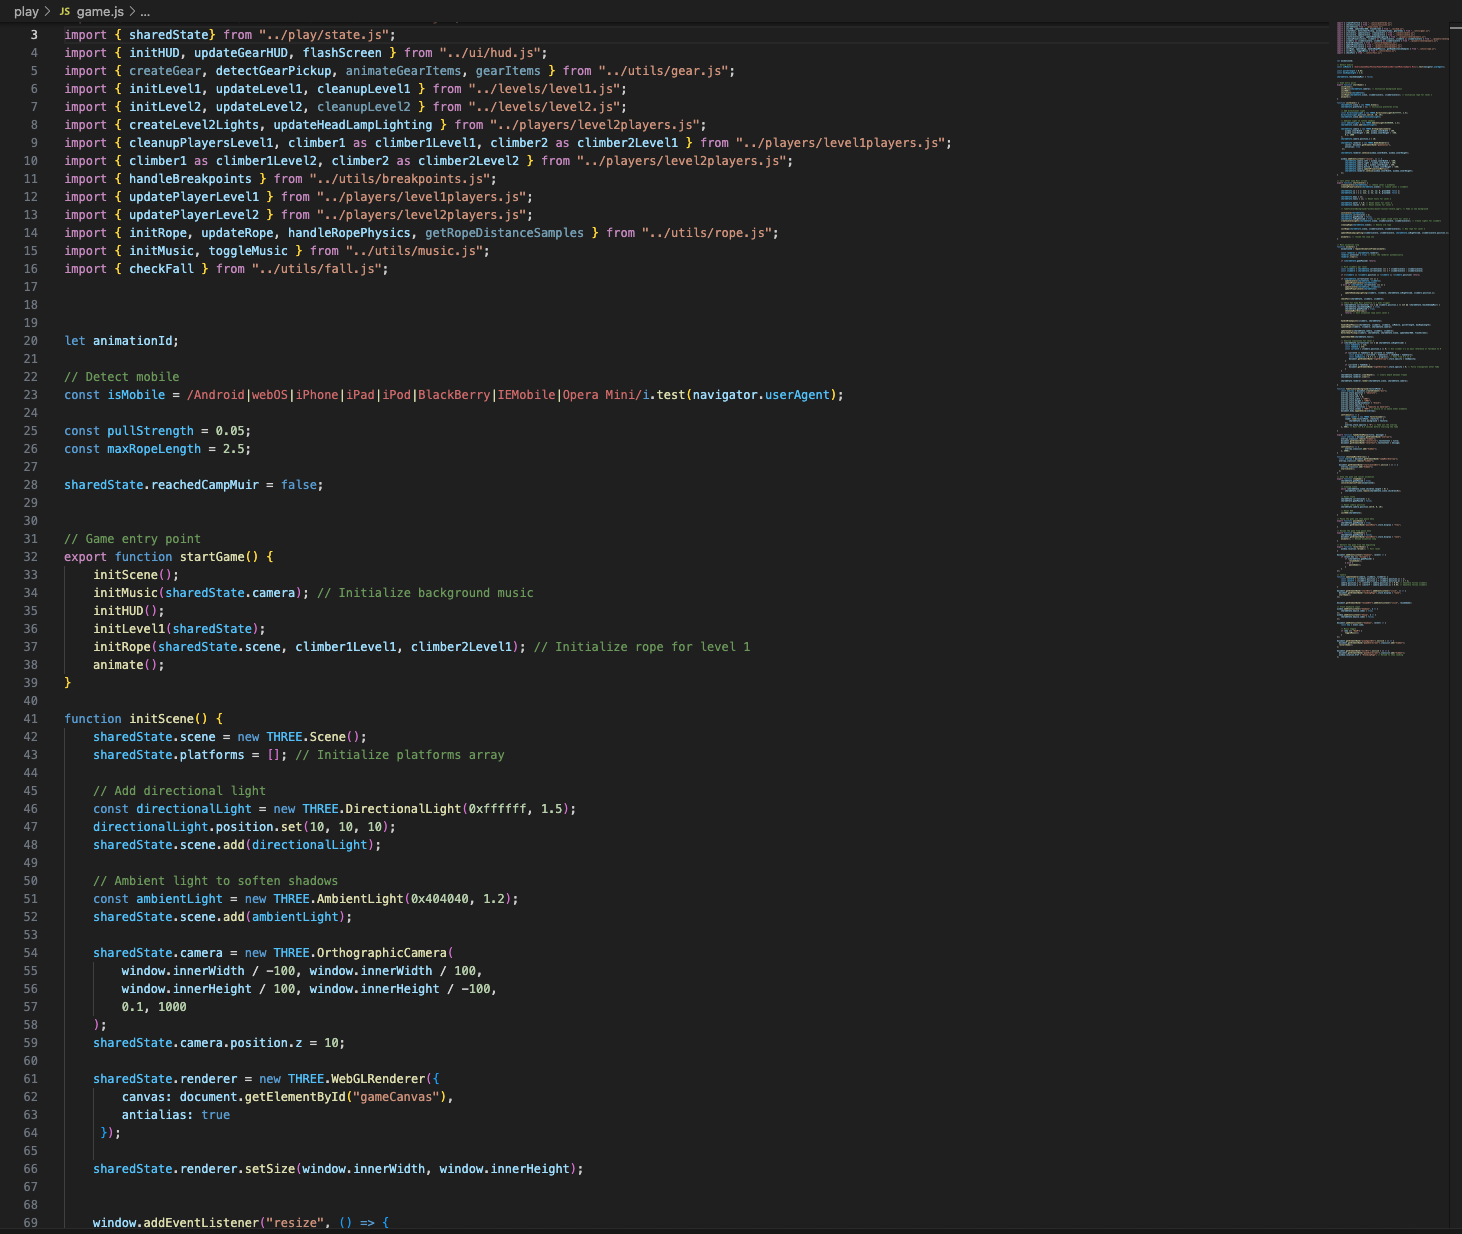Screen dimensions: 1462x1234
Task: Click '// Ambient light to soften shadows' comment
Action: coord(216,881)
